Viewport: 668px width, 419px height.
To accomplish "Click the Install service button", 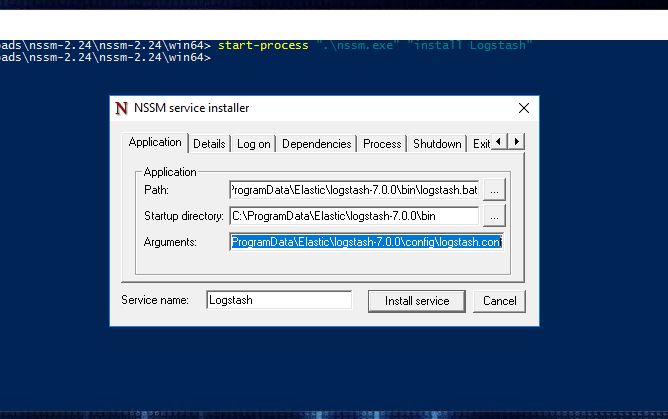I will pyautogui.click(x=417, y=301).
